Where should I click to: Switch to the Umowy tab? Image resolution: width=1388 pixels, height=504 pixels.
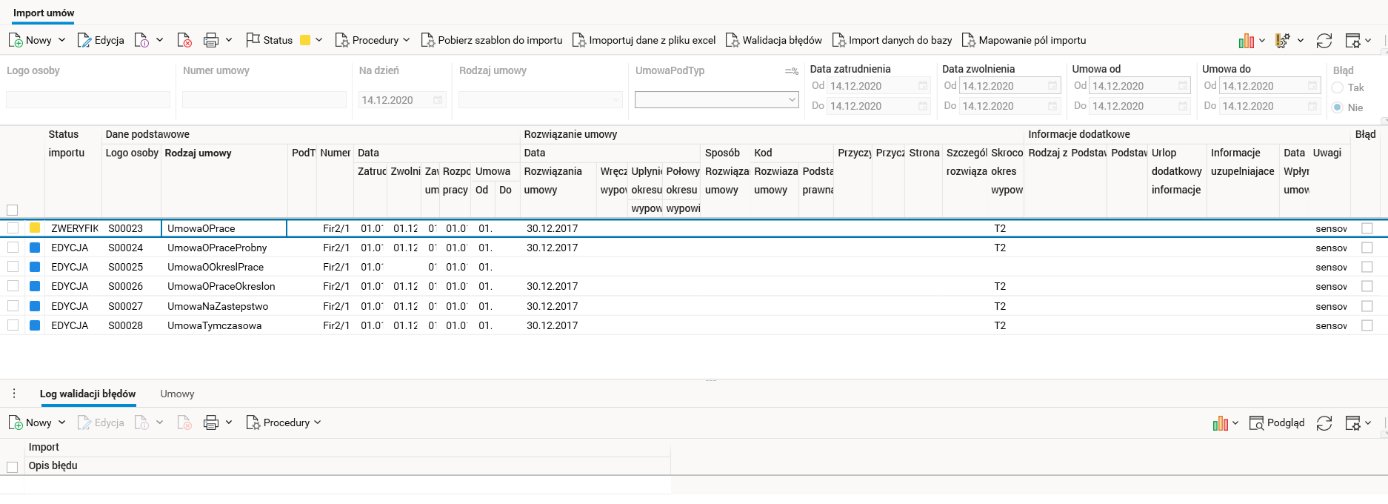click(177, 394)
